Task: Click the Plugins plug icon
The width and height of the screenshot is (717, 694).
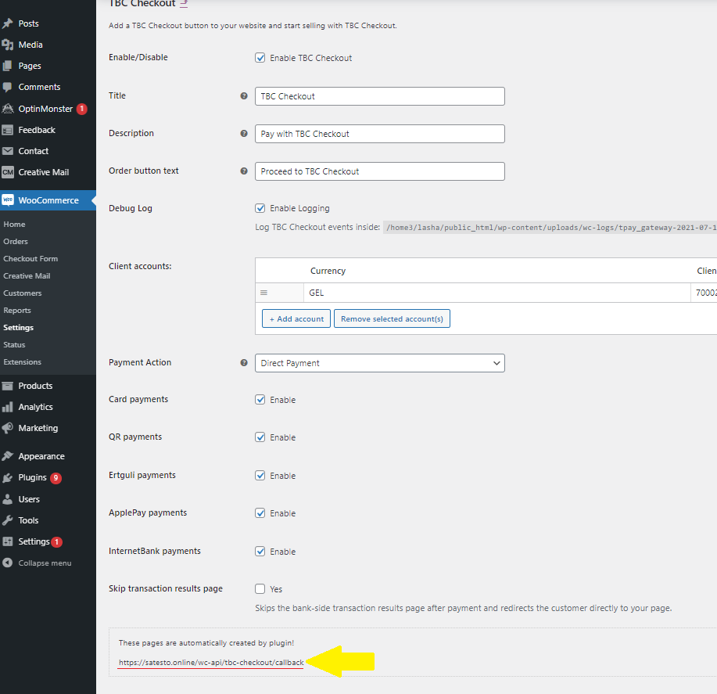Action: coord(7,478)
